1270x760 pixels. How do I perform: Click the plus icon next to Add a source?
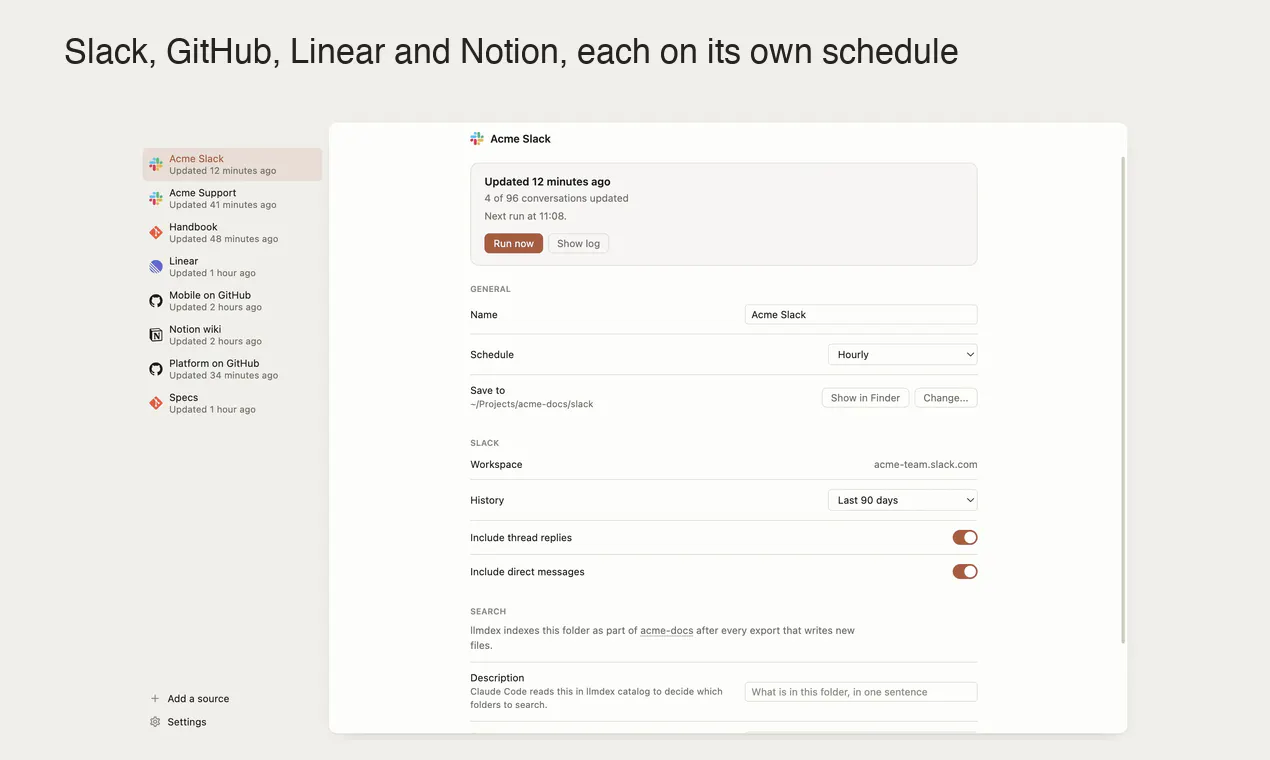pyautogui.click(x=155, y=698)
